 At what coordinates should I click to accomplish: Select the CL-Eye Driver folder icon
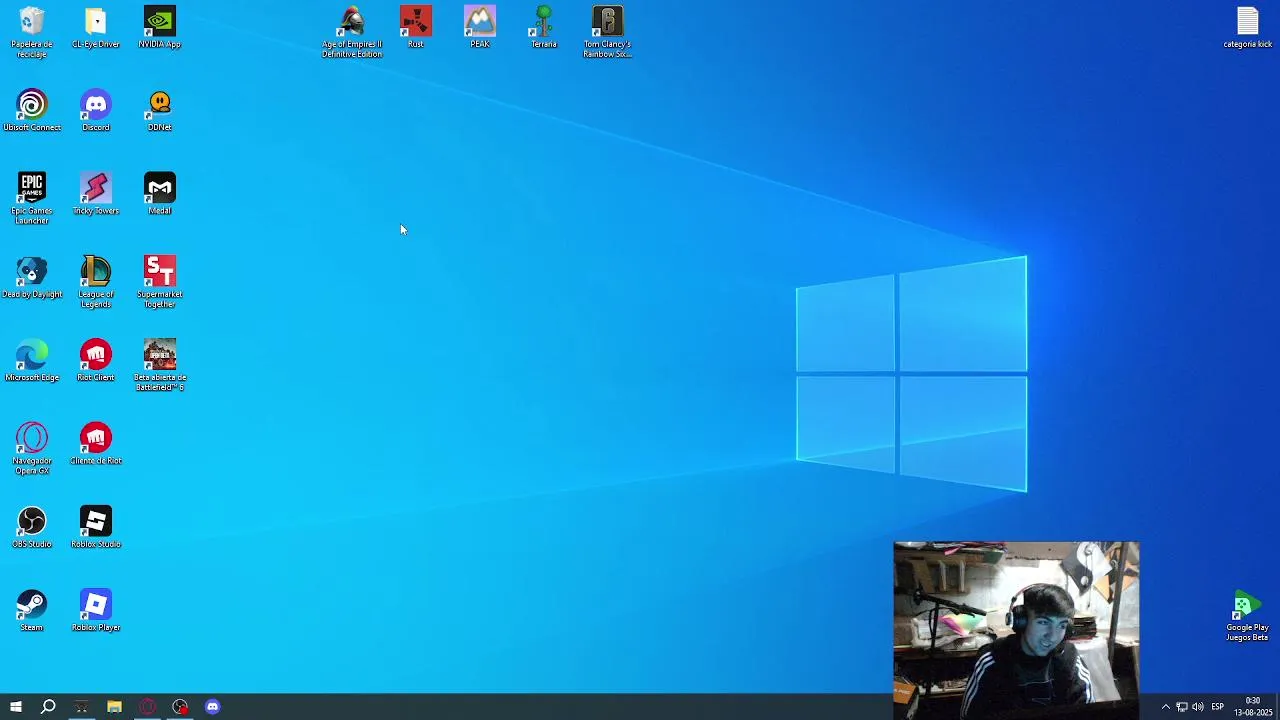[96, 28]
